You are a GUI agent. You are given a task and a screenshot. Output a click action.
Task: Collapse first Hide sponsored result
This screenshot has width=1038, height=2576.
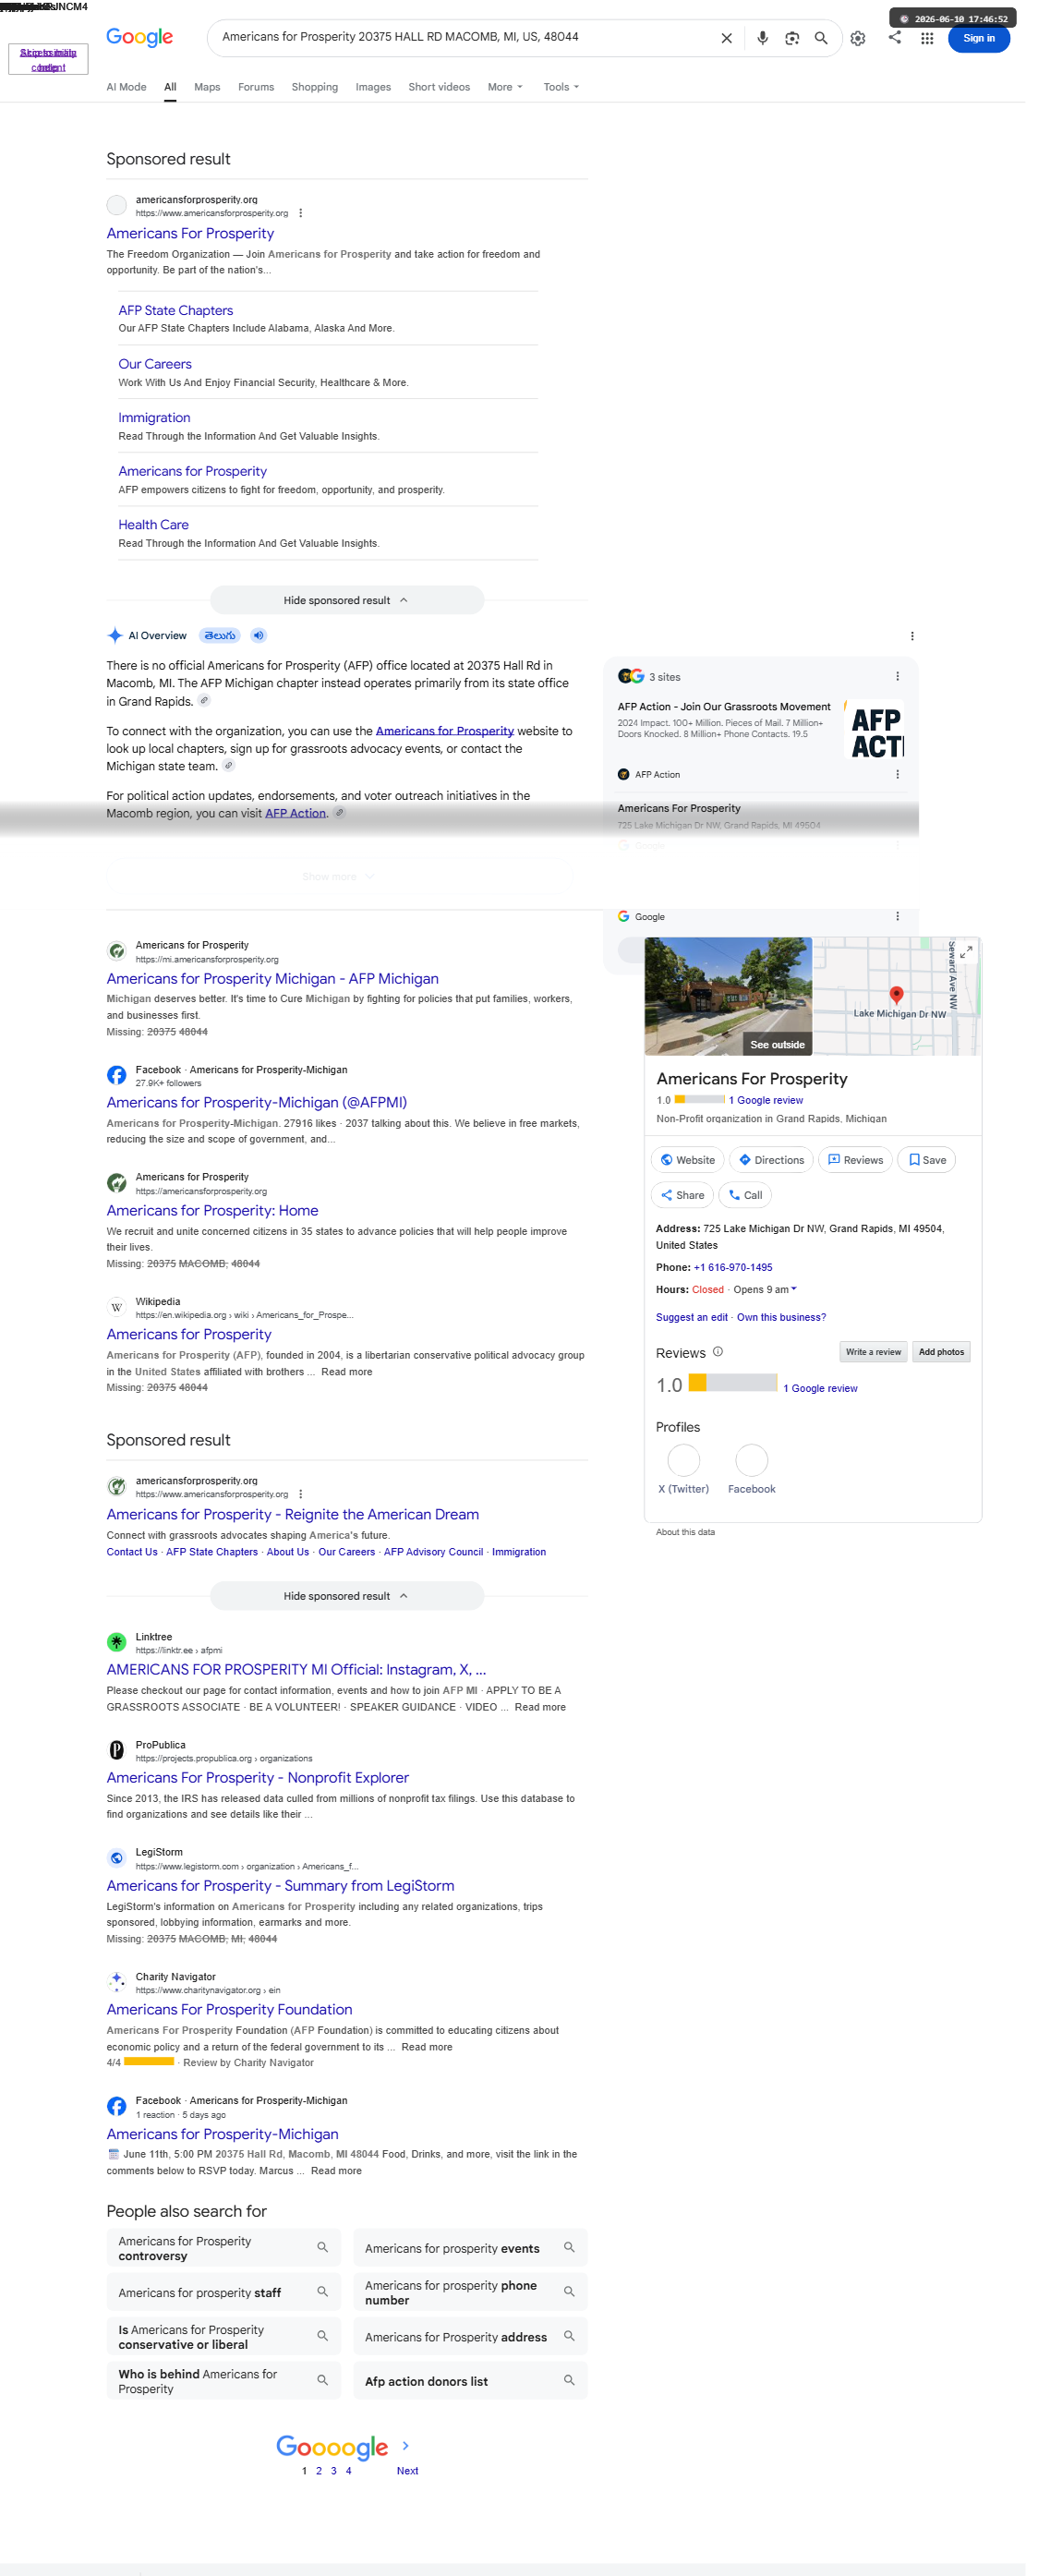(346, 600)
